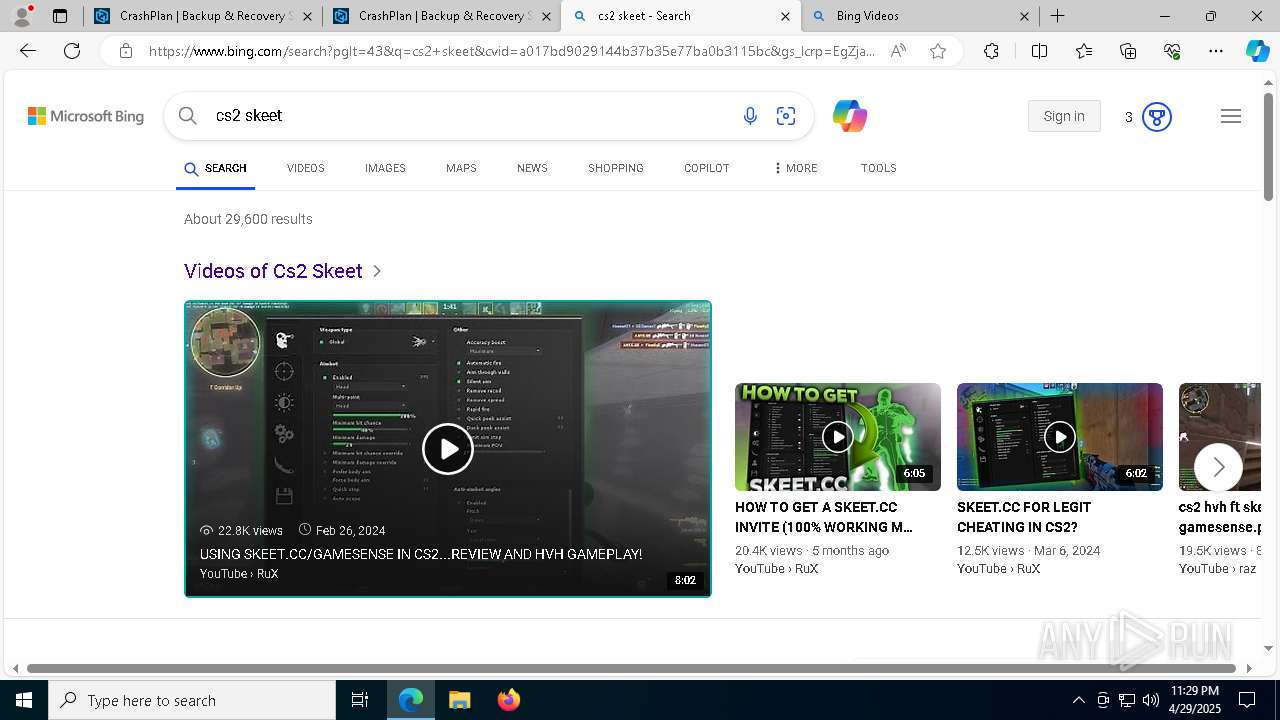The width and height of the screenshot is (1280, 720).
Task: Open File Explorer from taskbar
Action: [459, 700]
